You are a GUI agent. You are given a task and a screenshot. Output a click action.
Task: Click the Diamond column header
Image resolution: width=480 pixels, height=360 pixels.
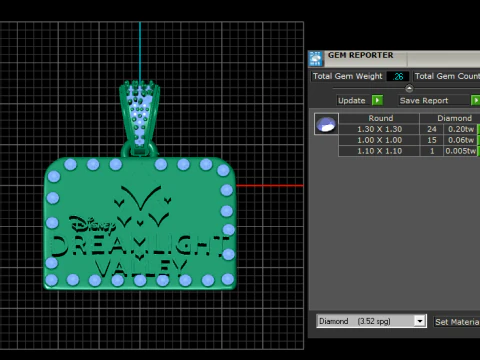(x=450, y=118)
